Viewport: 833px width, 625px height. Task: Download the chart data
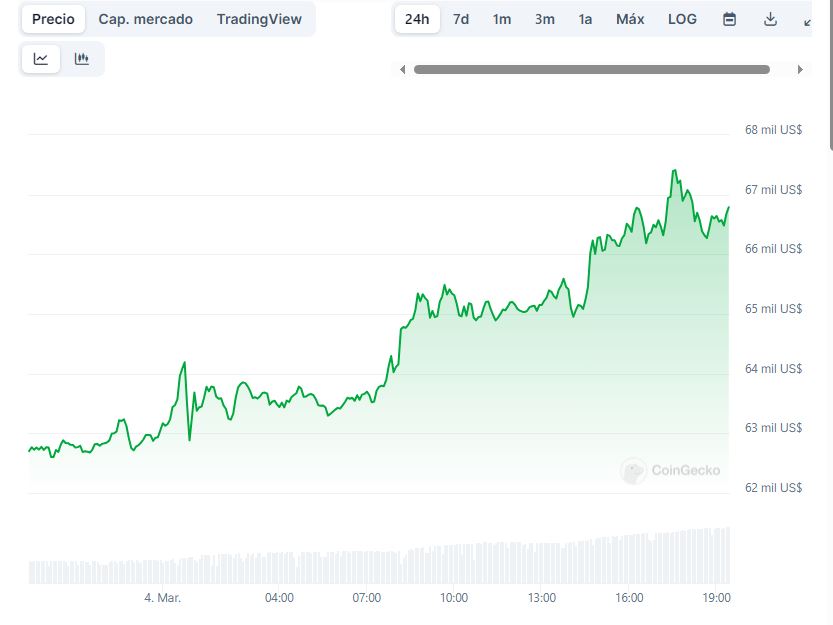pos(770,19)
